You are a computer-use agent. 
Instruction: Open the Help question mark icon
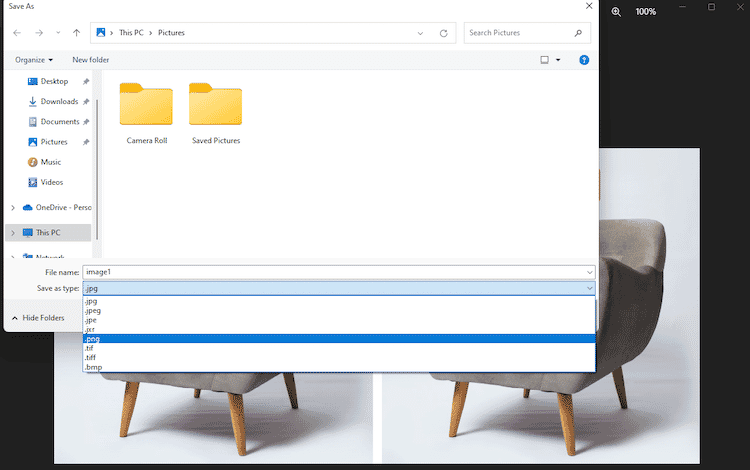point(584,60)
